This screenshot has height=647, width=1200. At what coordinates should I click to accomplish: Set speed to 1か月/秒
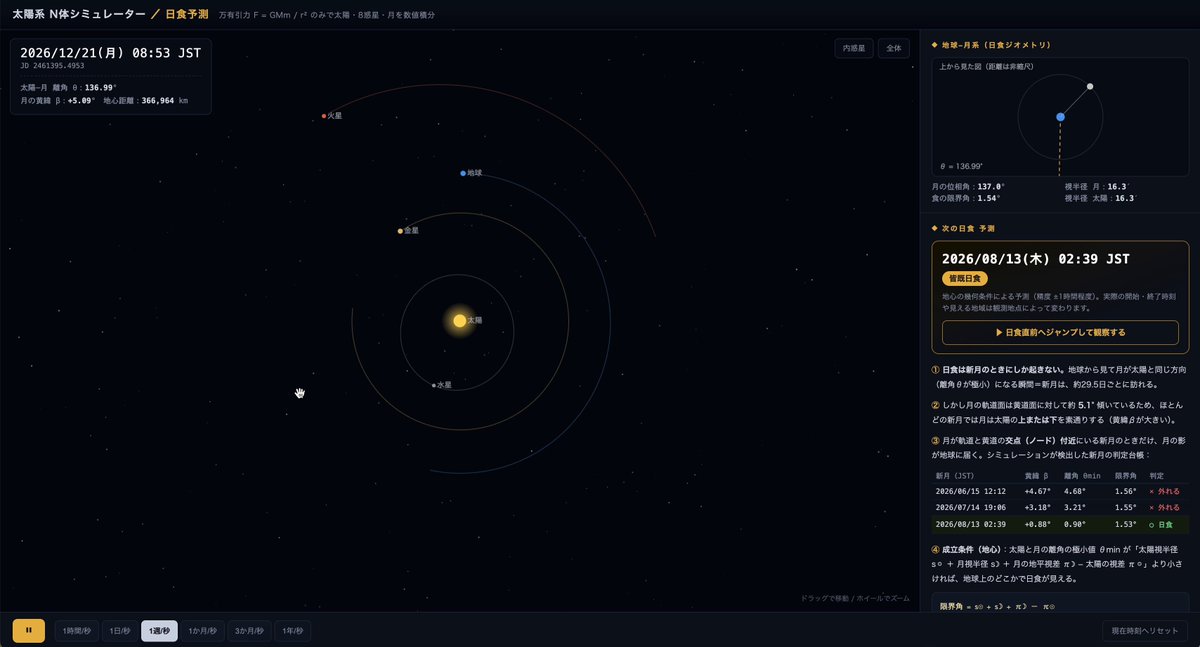pos(203,631)
